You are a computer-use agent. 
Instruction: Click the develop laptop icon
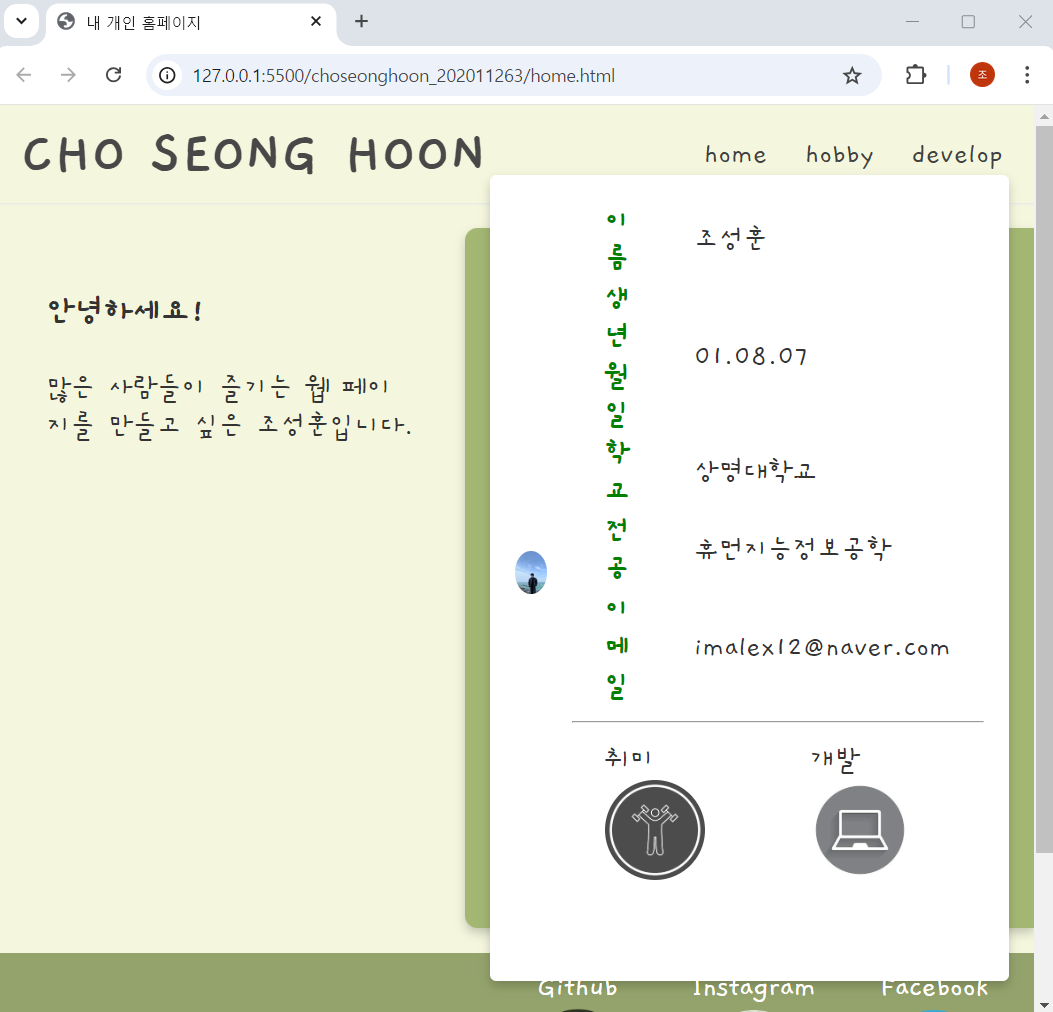(860, 830)
